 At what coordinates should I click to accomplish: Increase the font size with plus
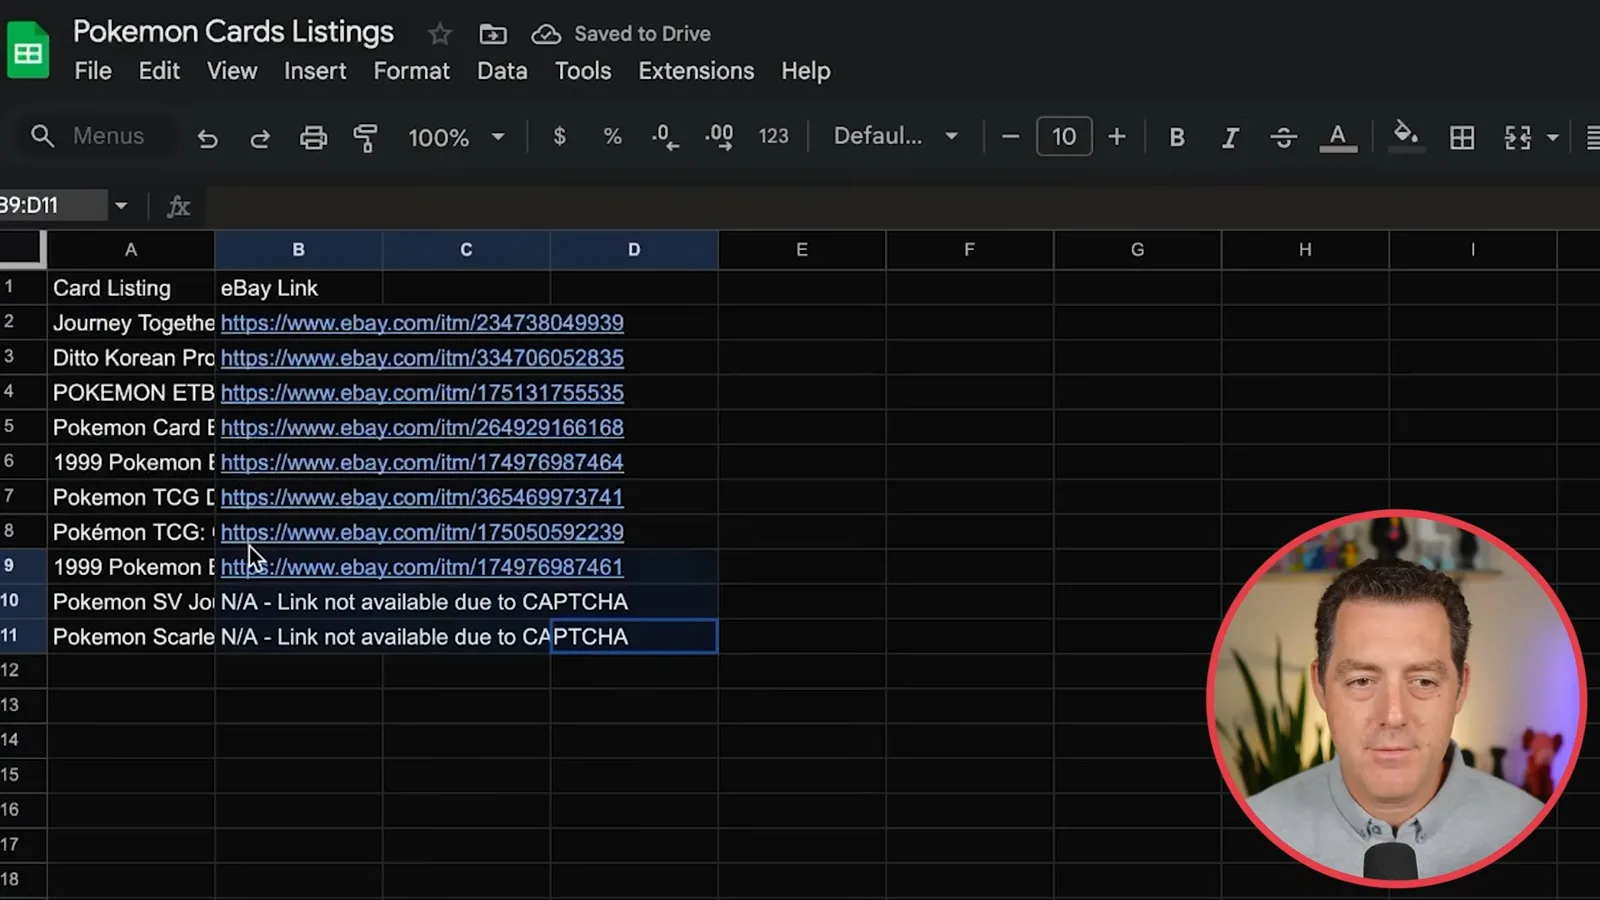(1117, 136)
